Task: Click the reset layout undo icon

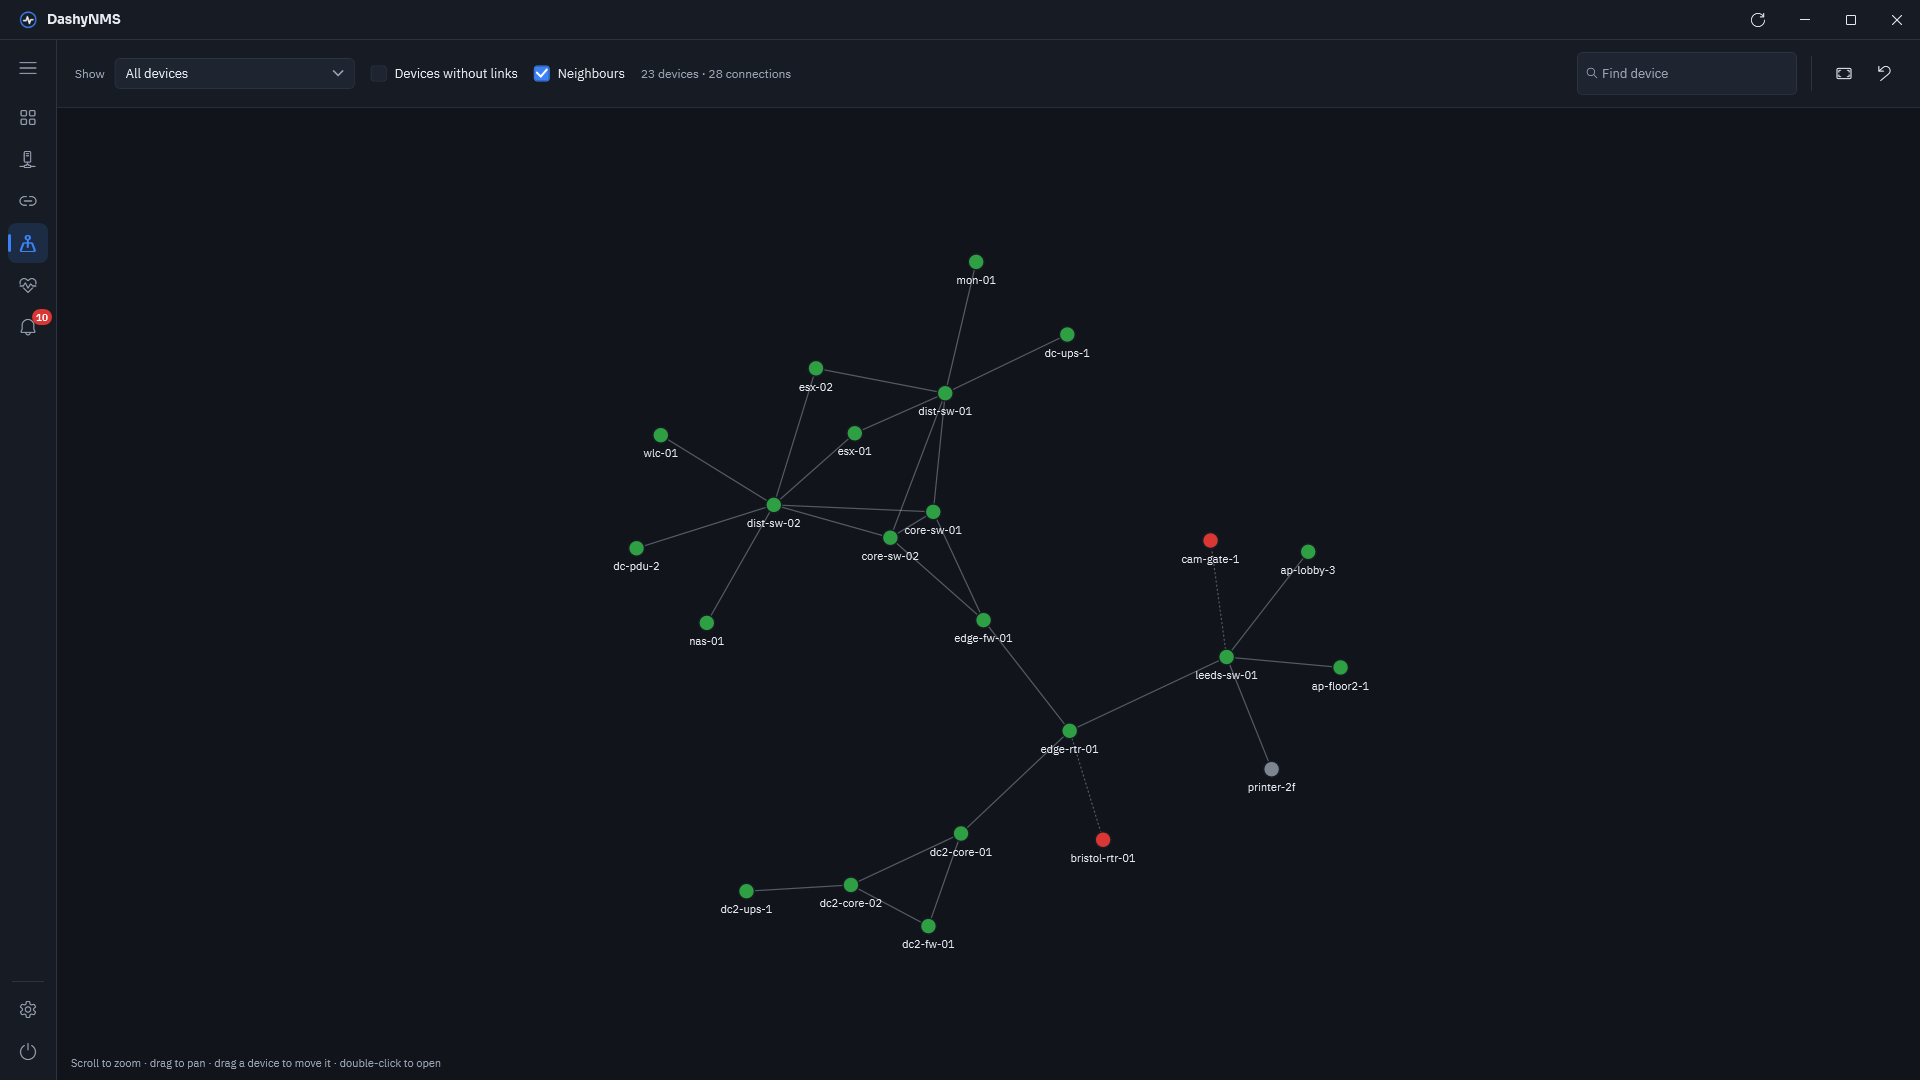Action: [1884, 73]
